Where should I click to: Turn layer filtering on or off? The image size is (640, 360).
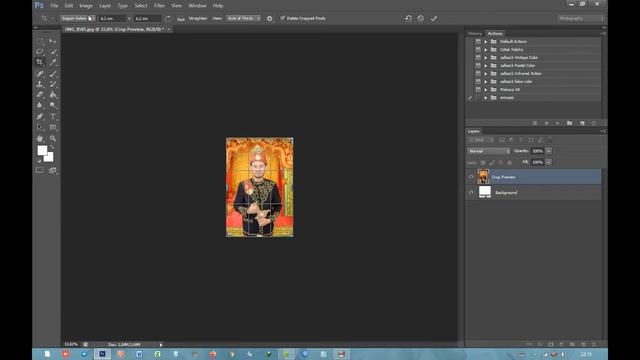tap(550, 139)
